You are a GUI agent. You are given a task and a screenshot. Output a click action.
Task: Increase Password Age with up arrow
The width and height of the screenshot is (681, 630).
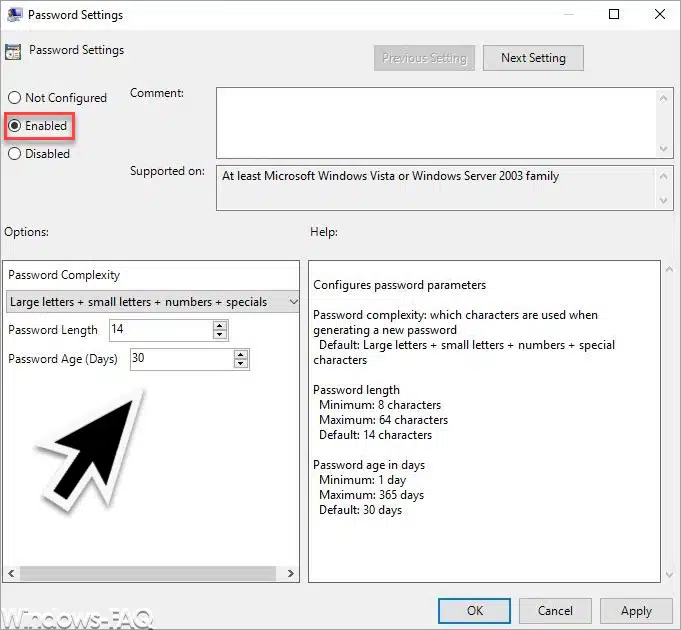[241, 355]
